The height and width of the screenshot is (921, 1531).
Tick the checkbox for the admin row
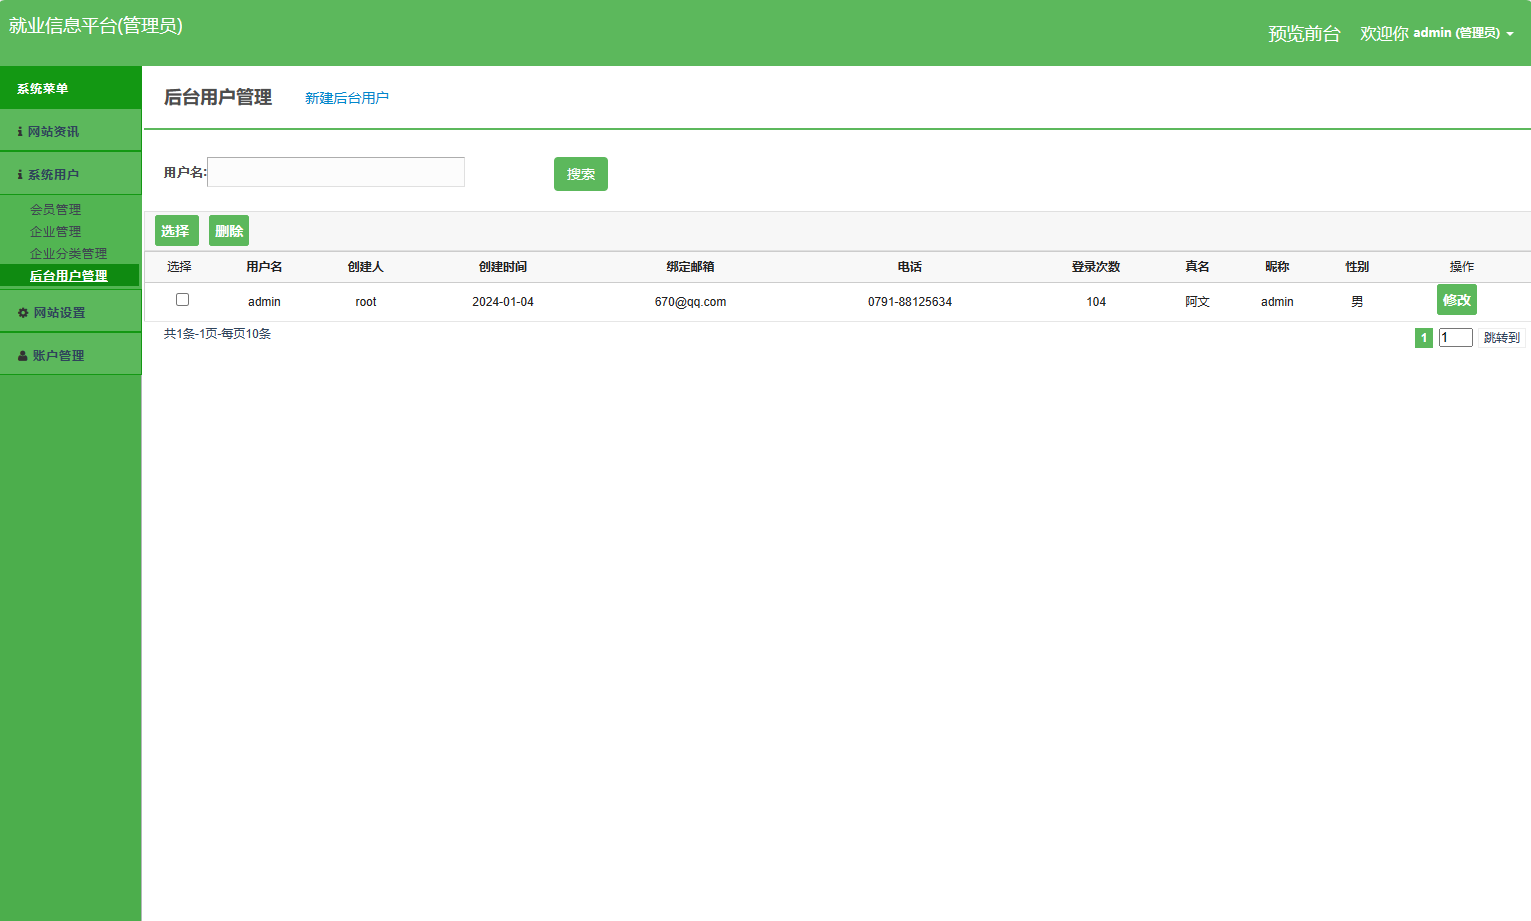(x=182, y=300)
